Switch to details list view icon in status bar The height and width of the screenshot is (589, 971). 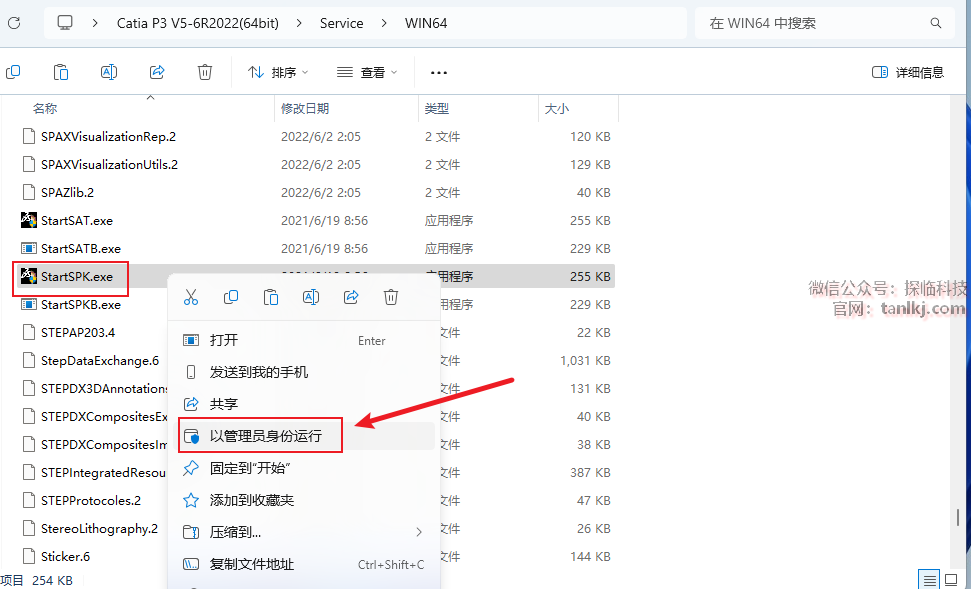click(930, 580)
